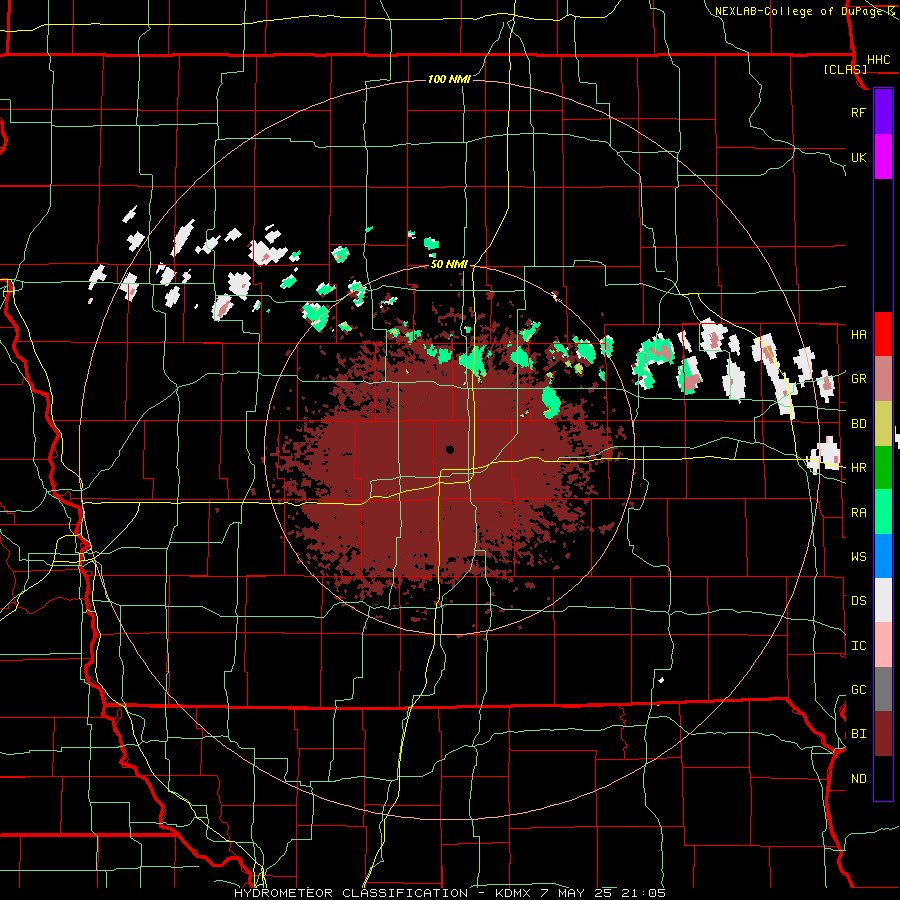Click the UK legend label text
The width and height of the screenshot is (900, 900).
pos(858,157)
